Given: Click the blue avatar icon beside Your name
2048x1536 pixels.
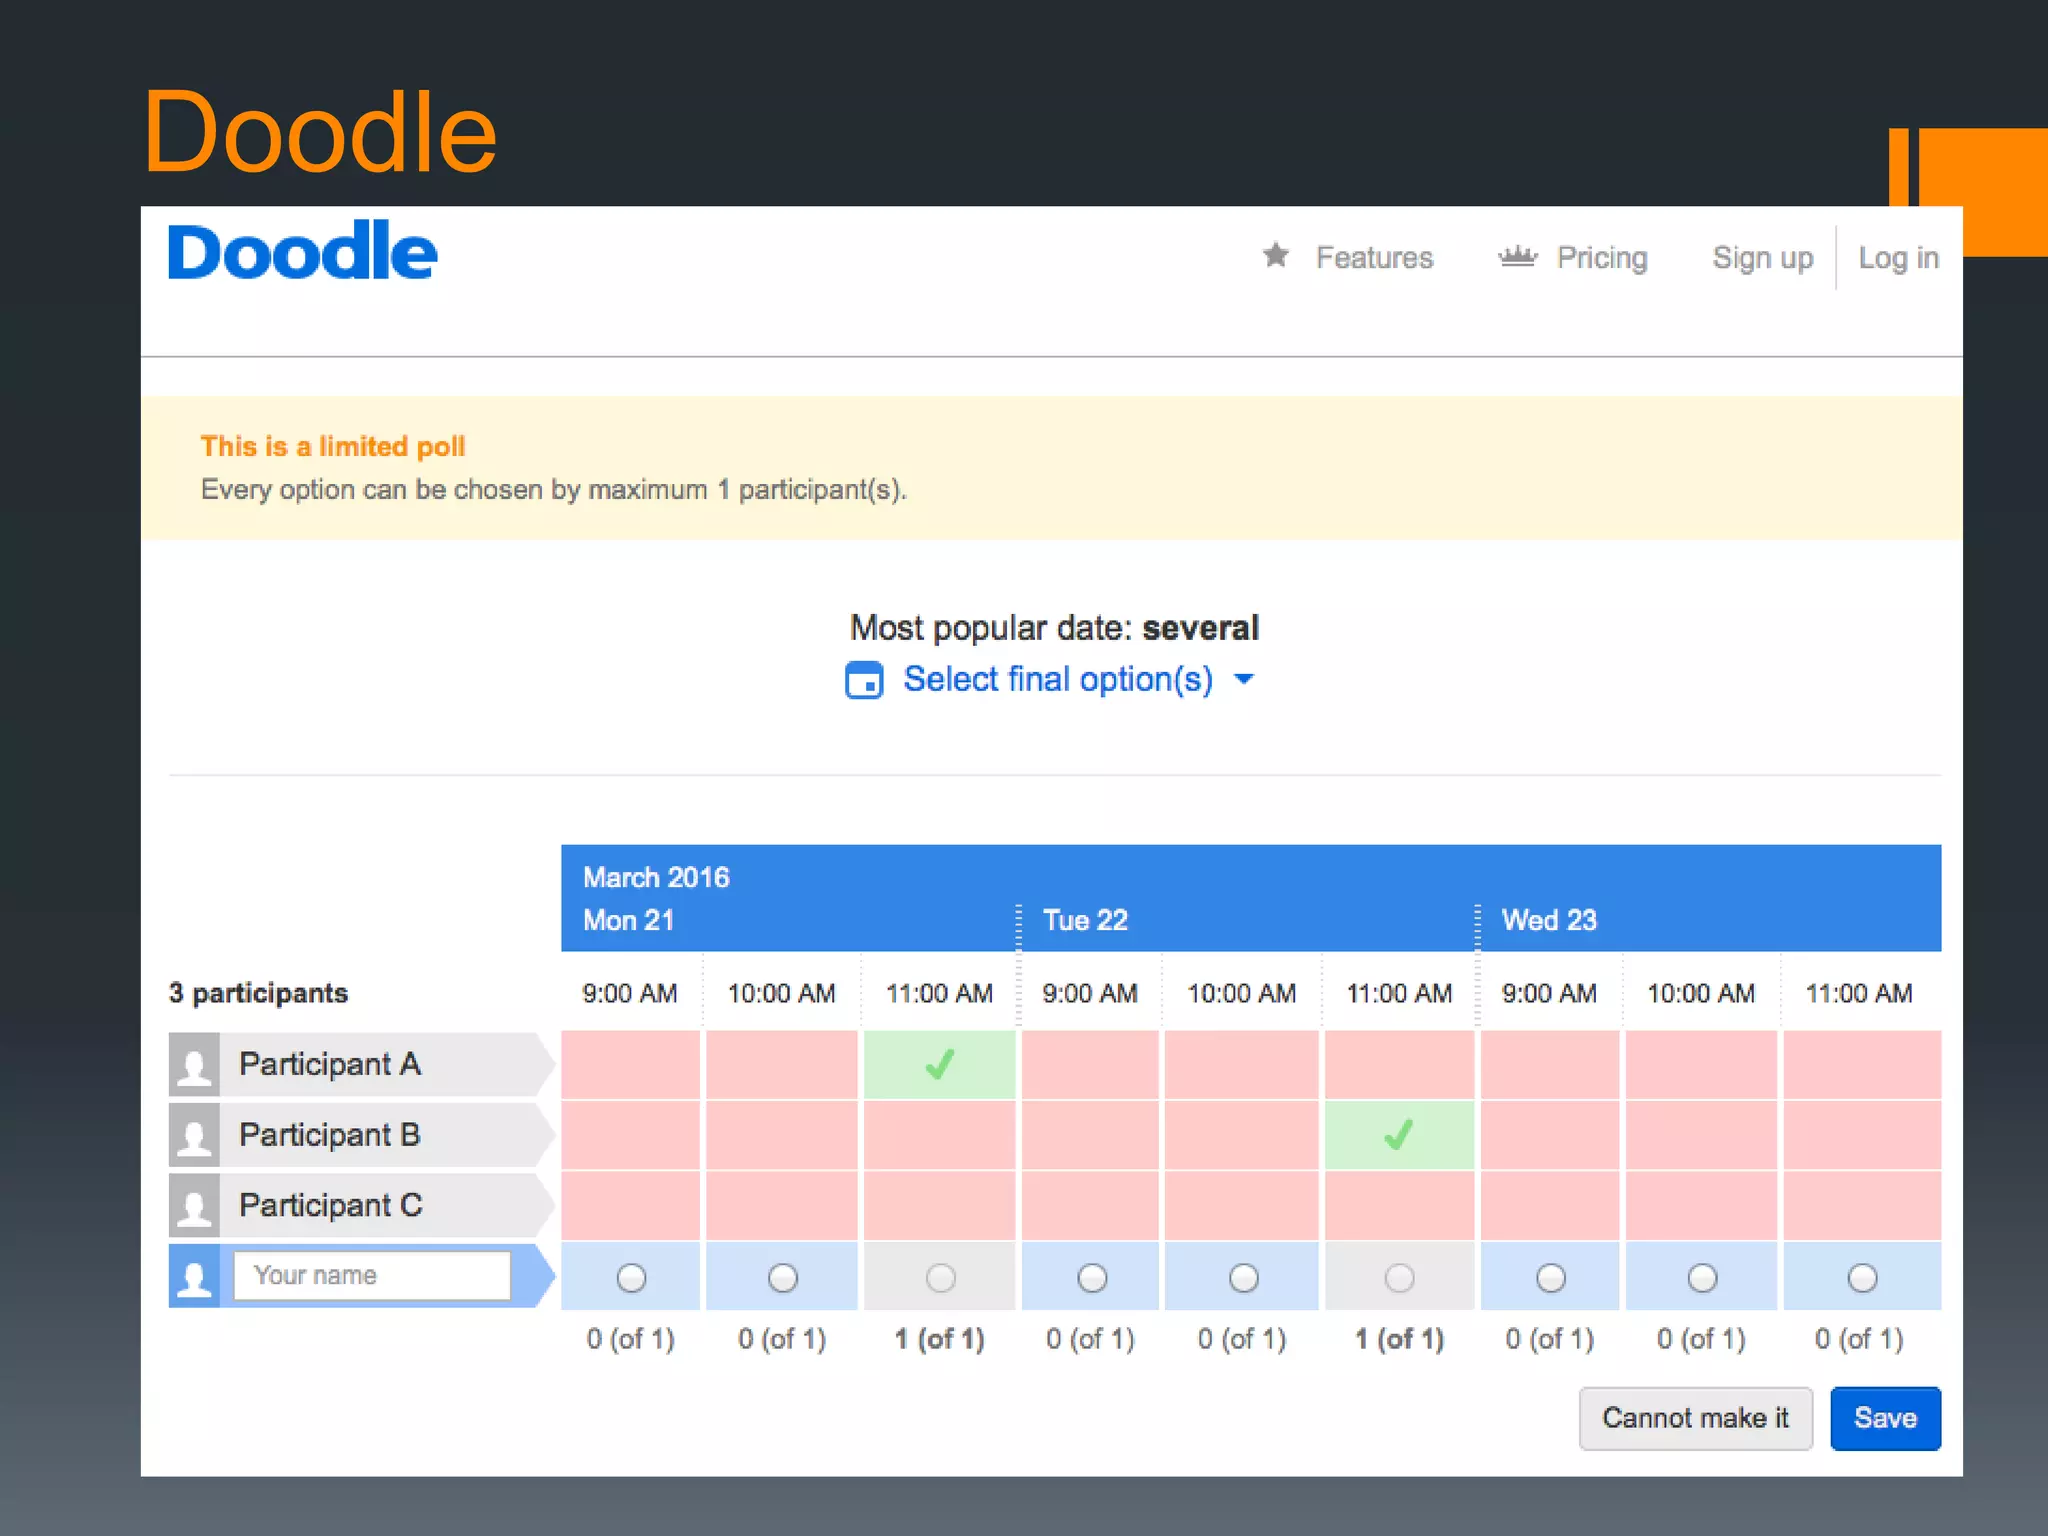Looking at the screenshot, I should tap(194, 1276).
